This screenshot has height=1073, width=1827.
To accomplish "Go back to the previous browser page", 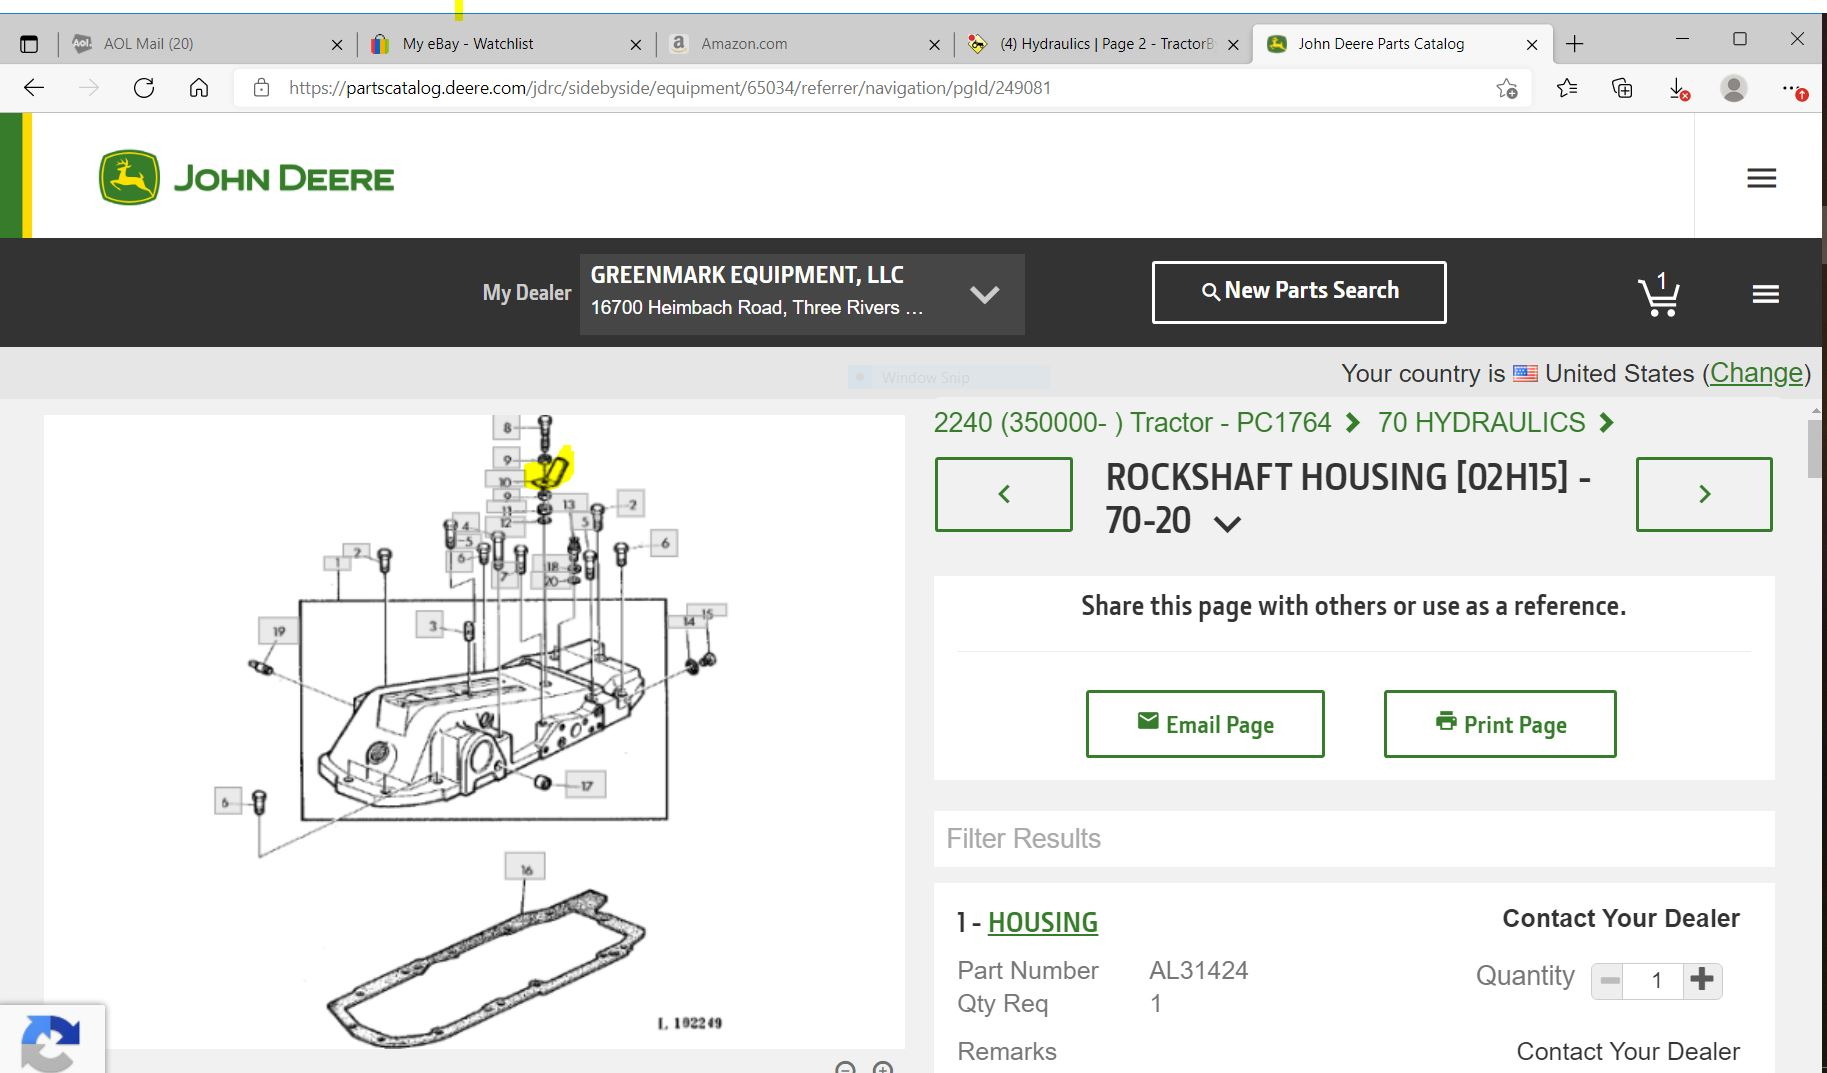I will coord(34,88).
